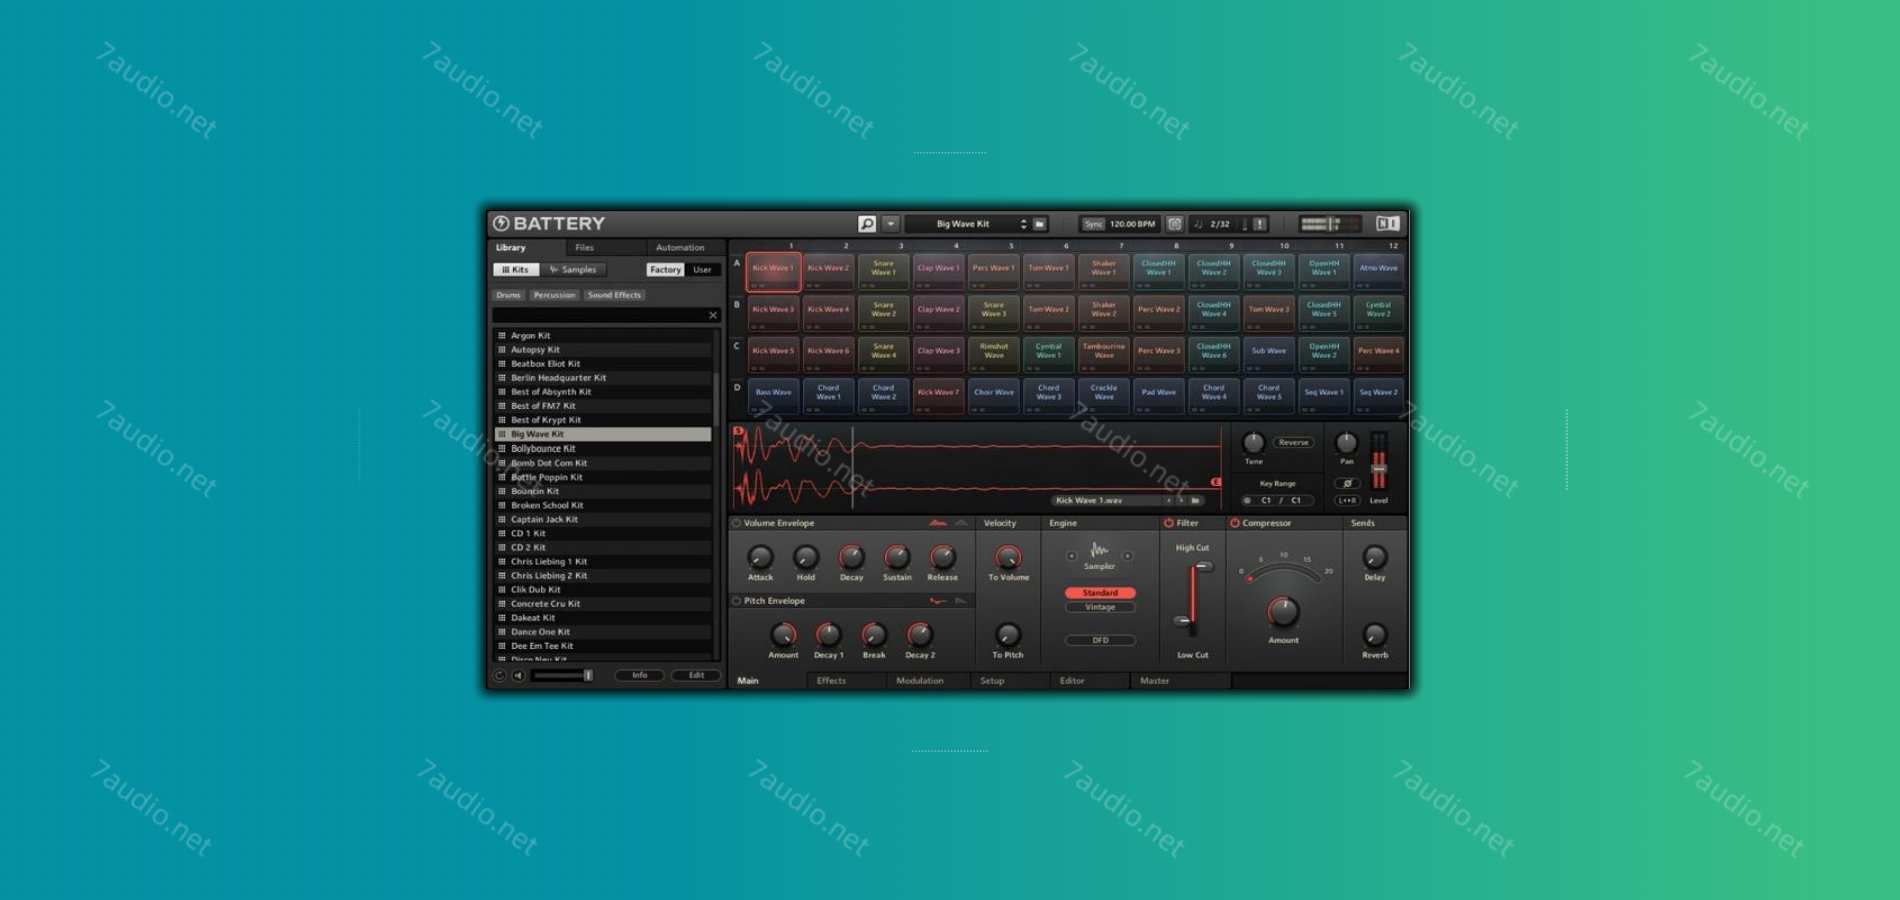The image size is (1900, 900).
Task: Open the folder icon next to Big Wave Kit
Action: 1040,224
